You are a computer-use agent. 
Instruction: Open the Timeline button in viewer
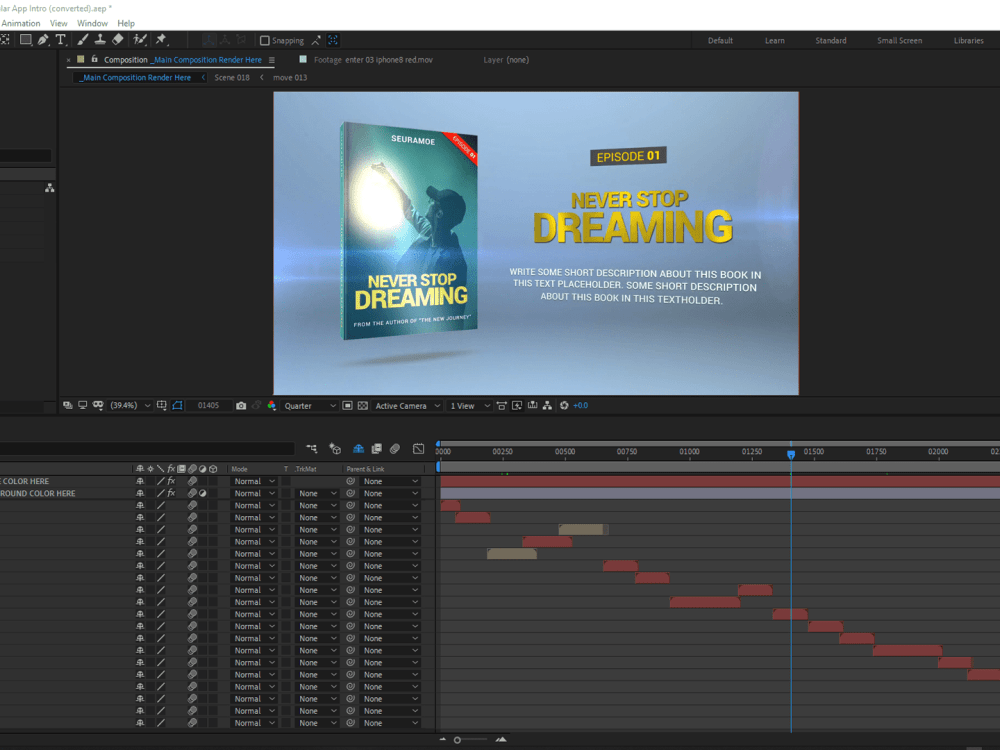tap(533, 406)
